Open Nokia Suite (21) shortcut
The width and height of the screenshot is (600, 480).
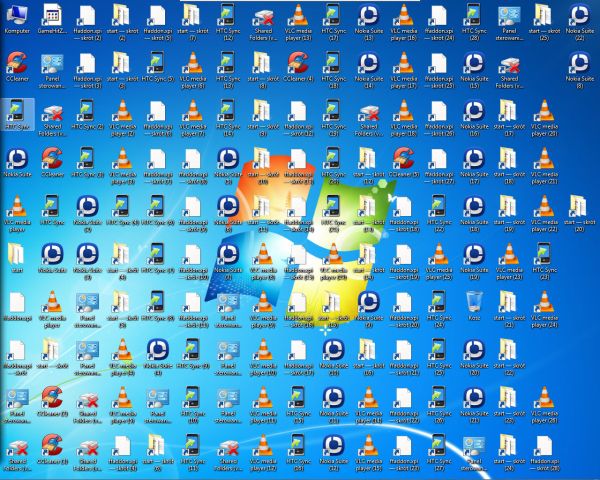475,406
